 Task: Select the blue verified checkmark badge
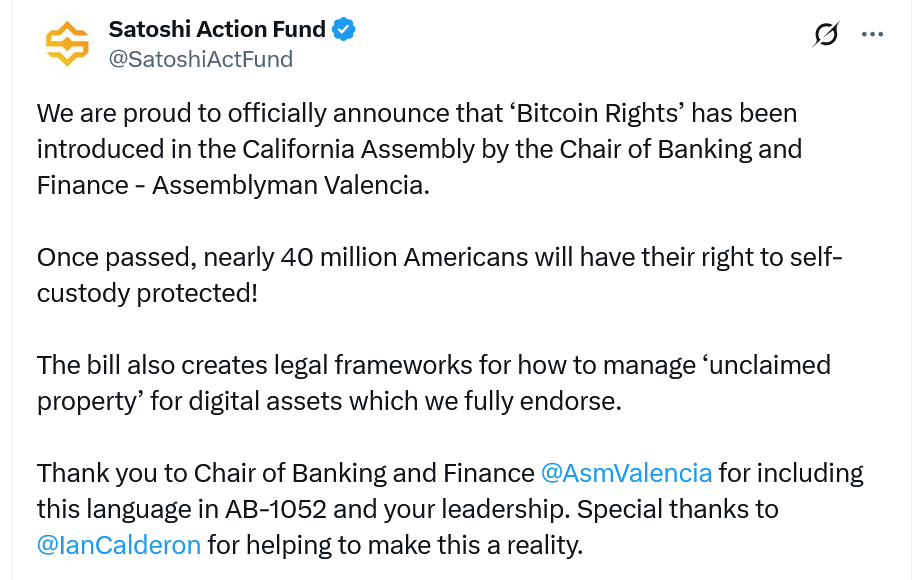pyautogui.click(x=341, y=29)
